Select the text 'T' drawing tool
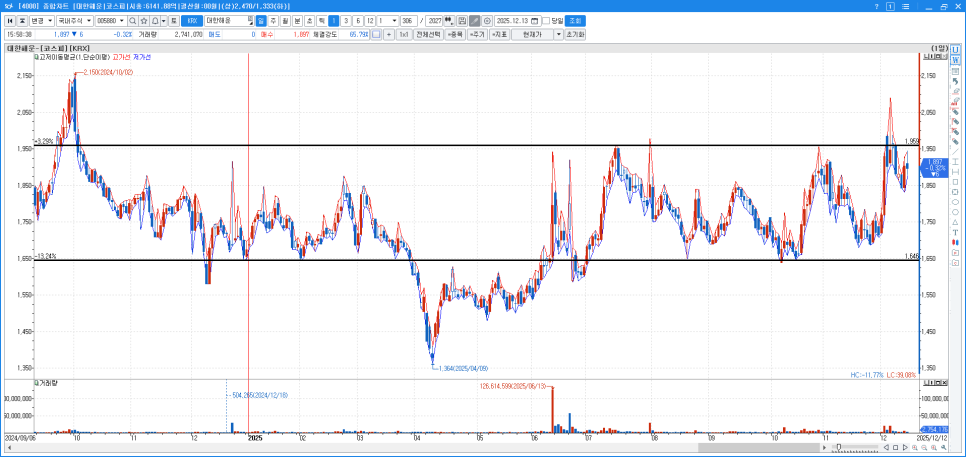 point(955,232)
